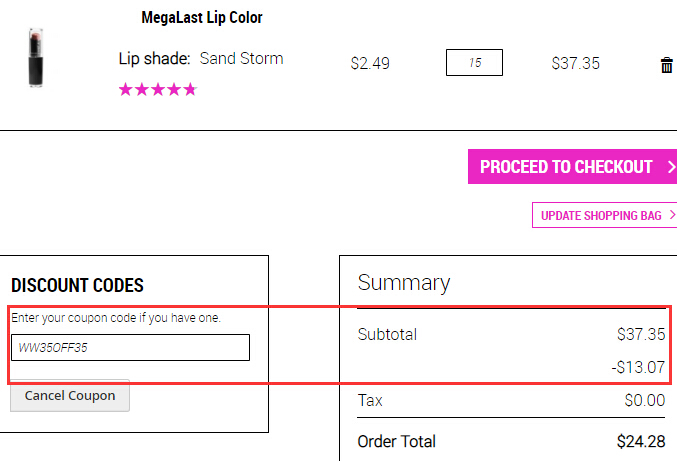
Task: Click the -$13.07 discount amount
Action: [638, 367]
